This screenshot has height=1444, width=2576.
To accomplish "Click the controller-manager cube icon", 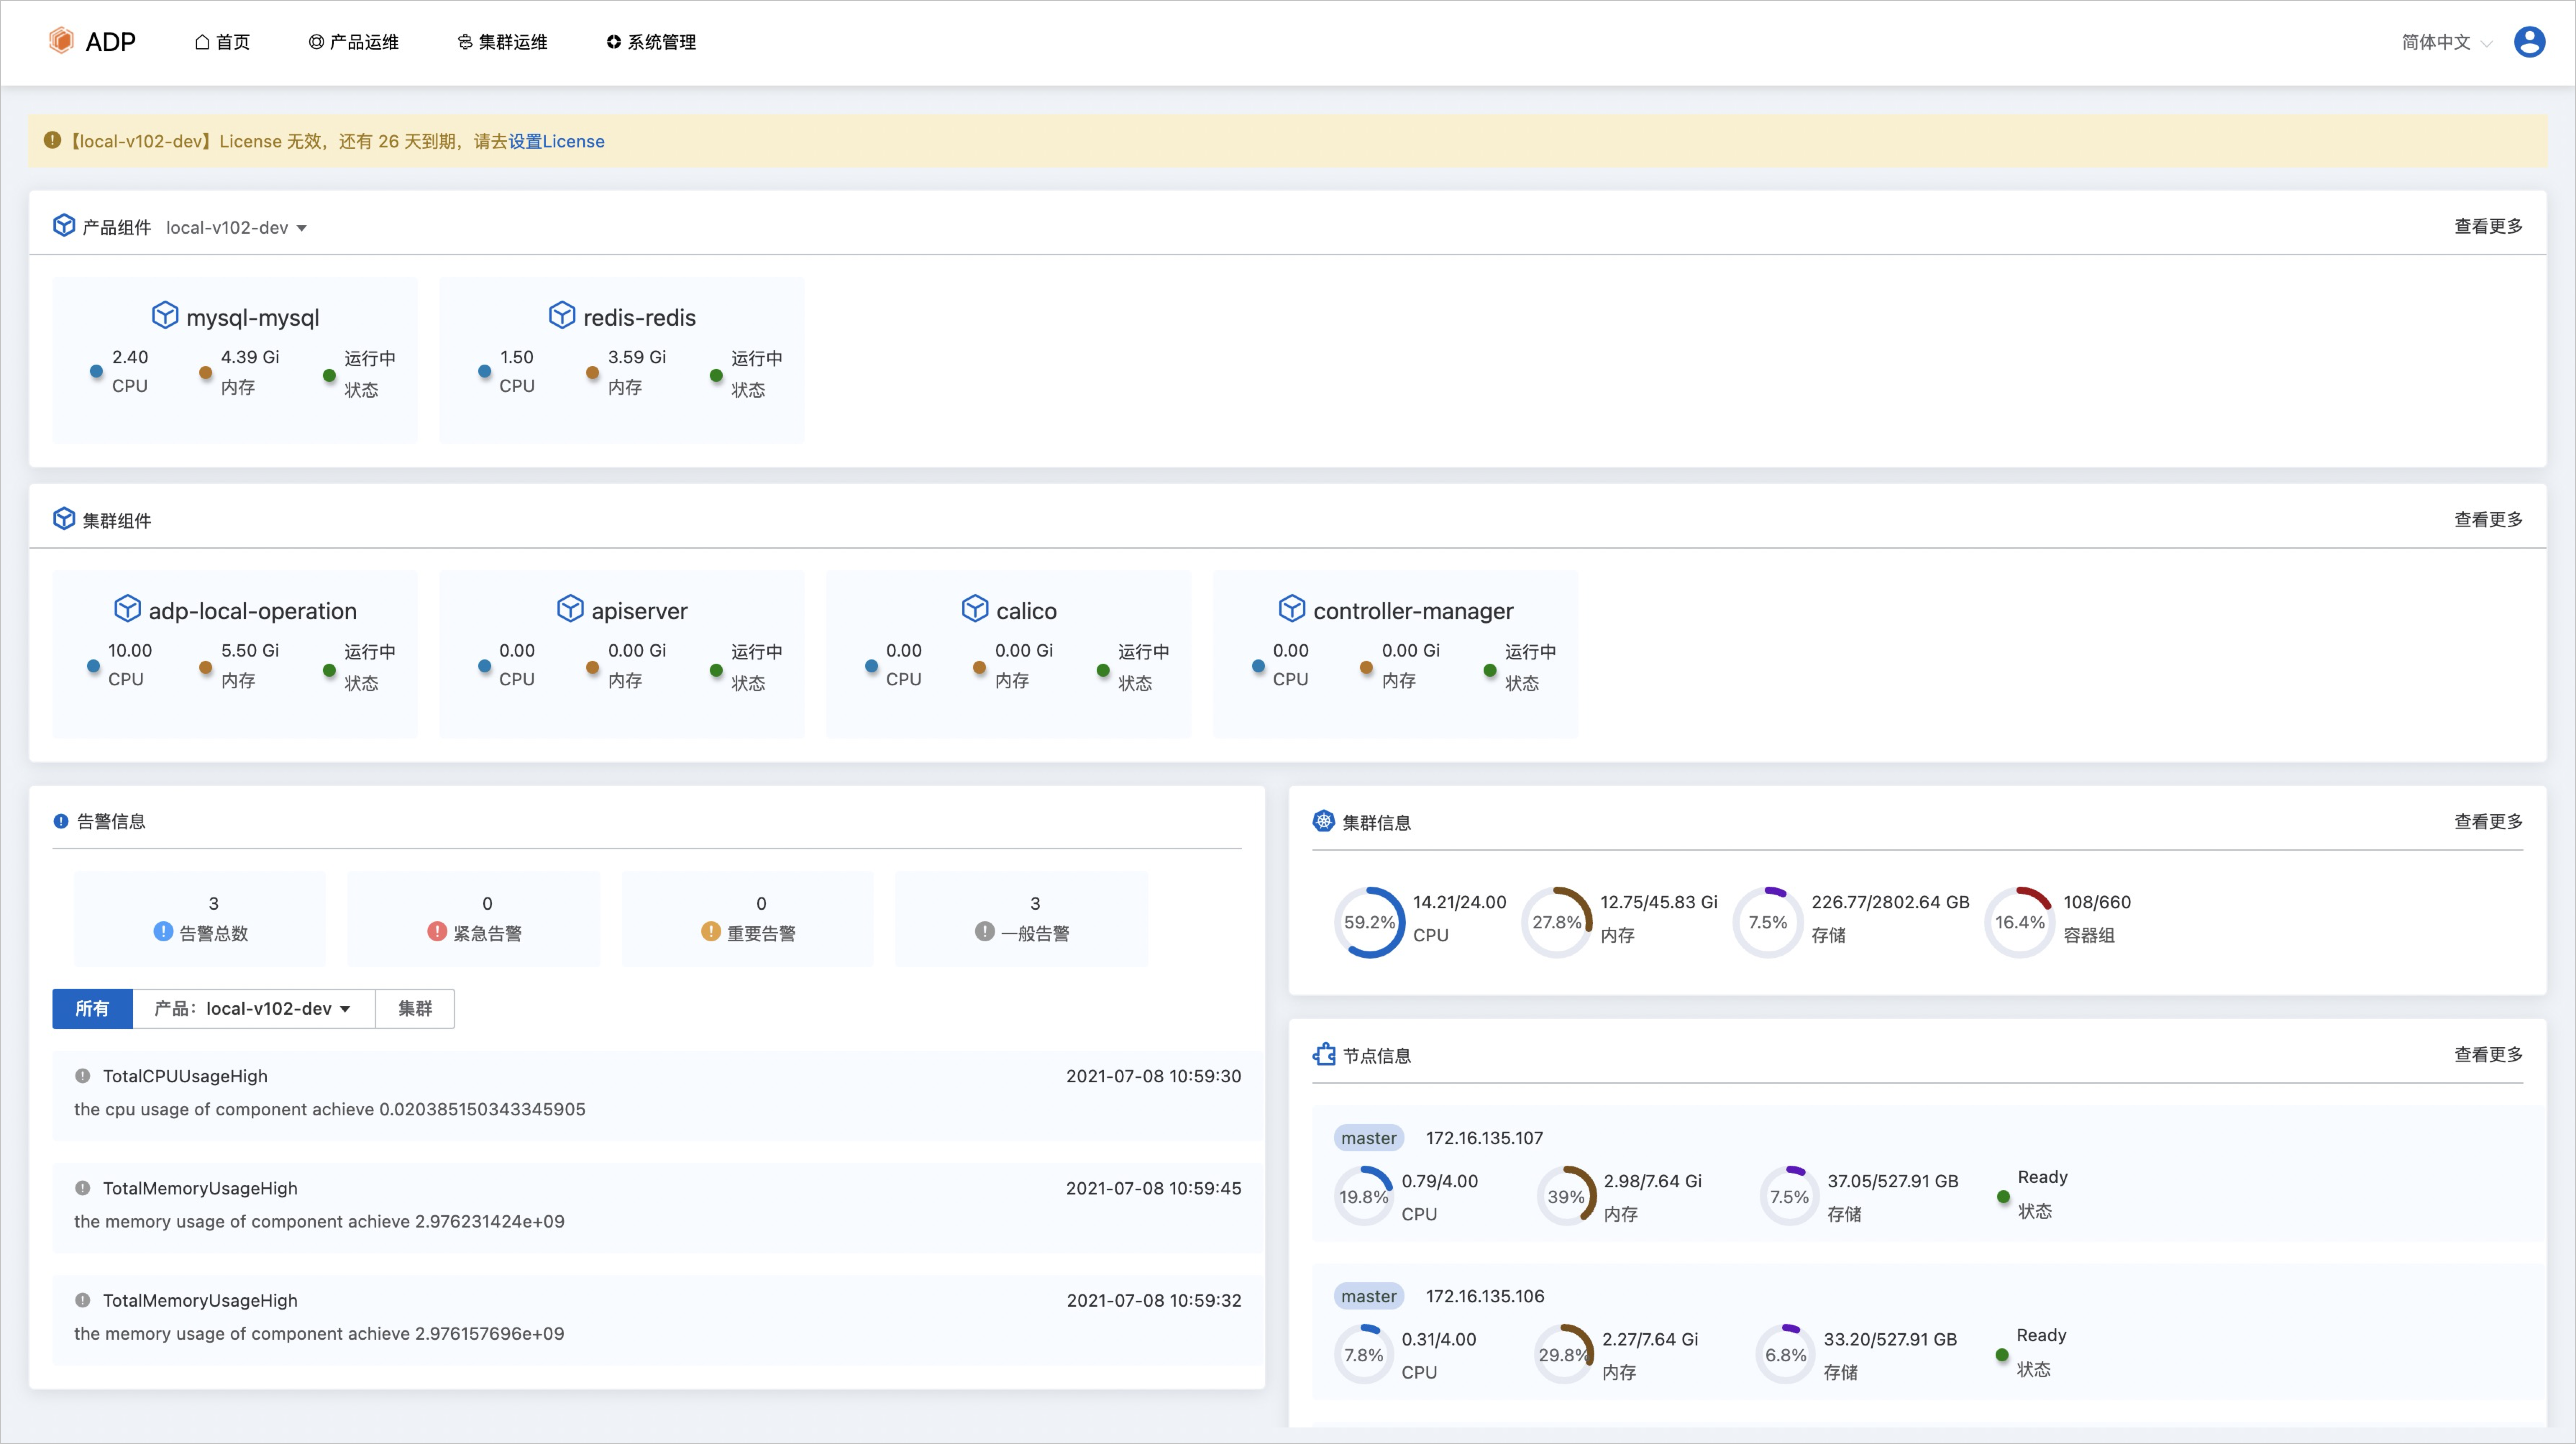I will (1292, 608).
